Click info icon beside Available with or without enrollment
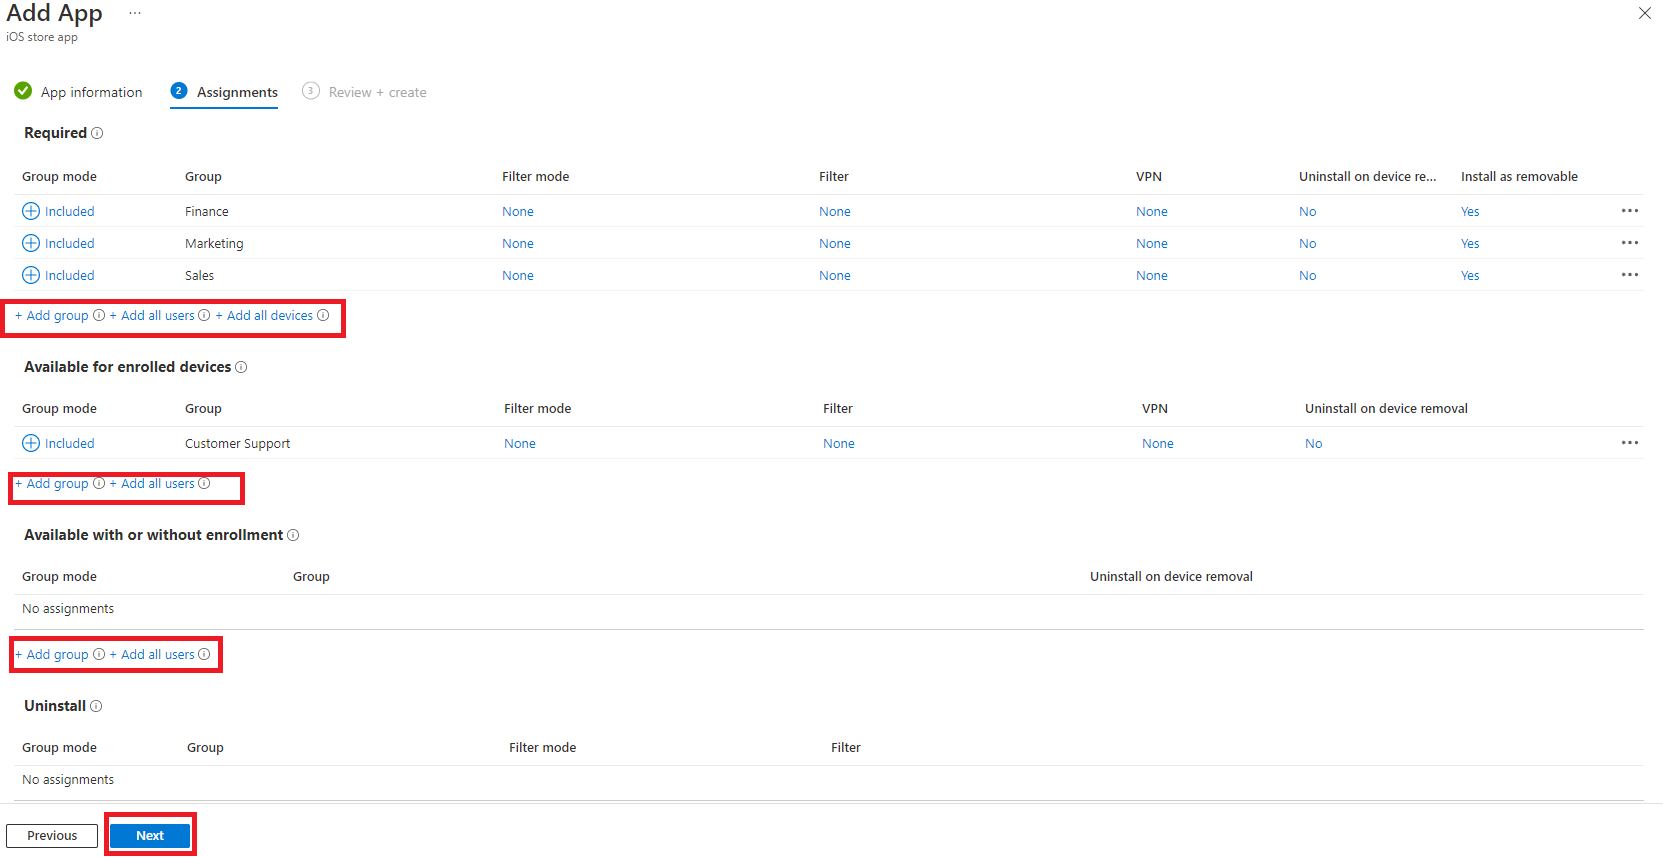Screen dimensions: 1663x857 (x=293, y=535)
